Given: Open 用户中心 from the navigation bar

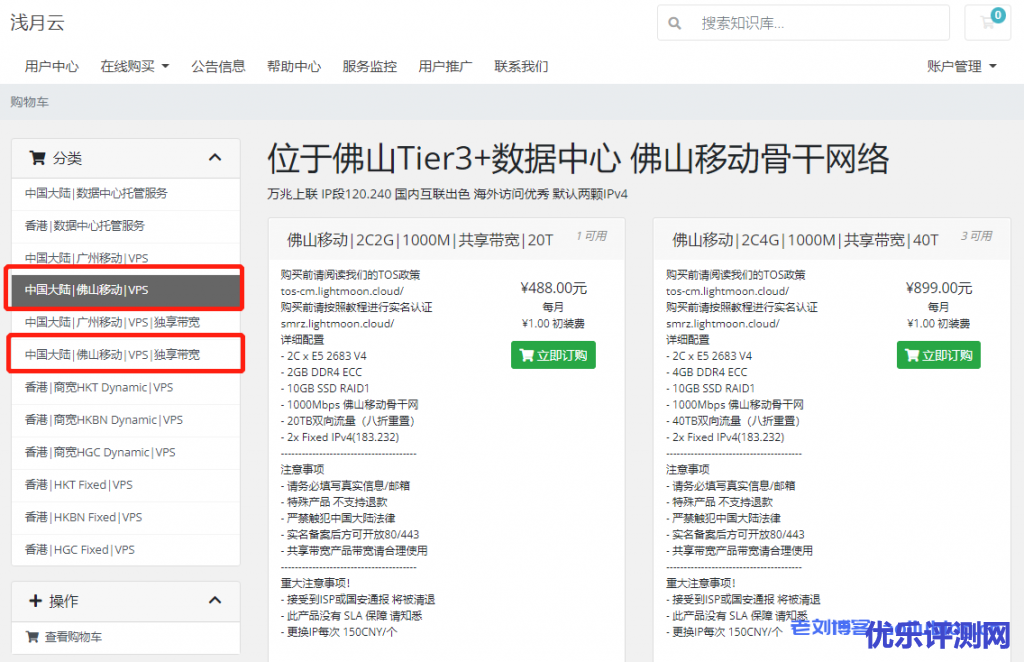Looking at the screenshot, I should point(52,66).
